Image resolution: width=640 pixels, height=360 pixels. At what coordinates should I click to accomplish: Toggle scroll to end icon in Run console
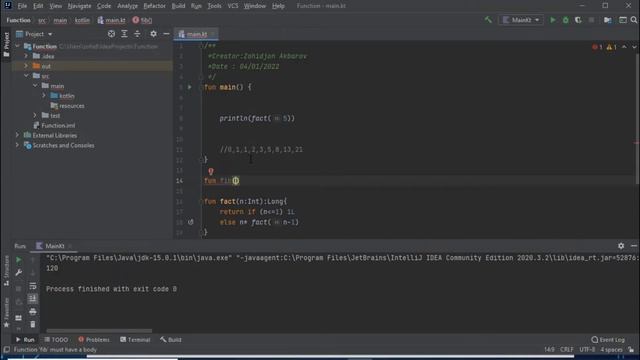(33, 299)
